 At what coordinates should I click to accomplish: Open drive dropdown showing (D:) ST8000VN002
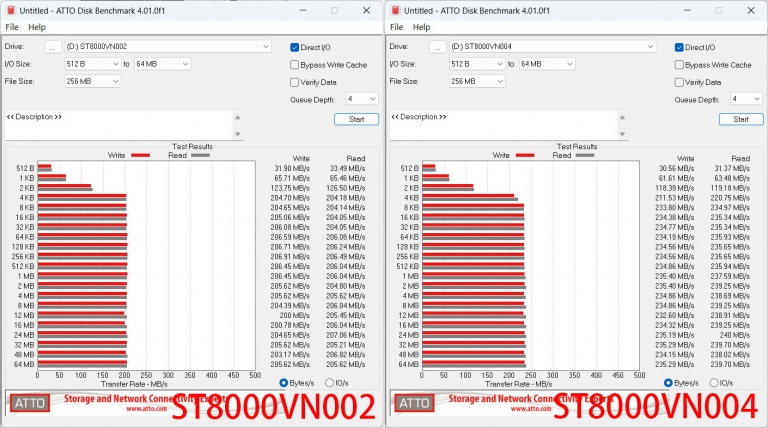[168, 47]
